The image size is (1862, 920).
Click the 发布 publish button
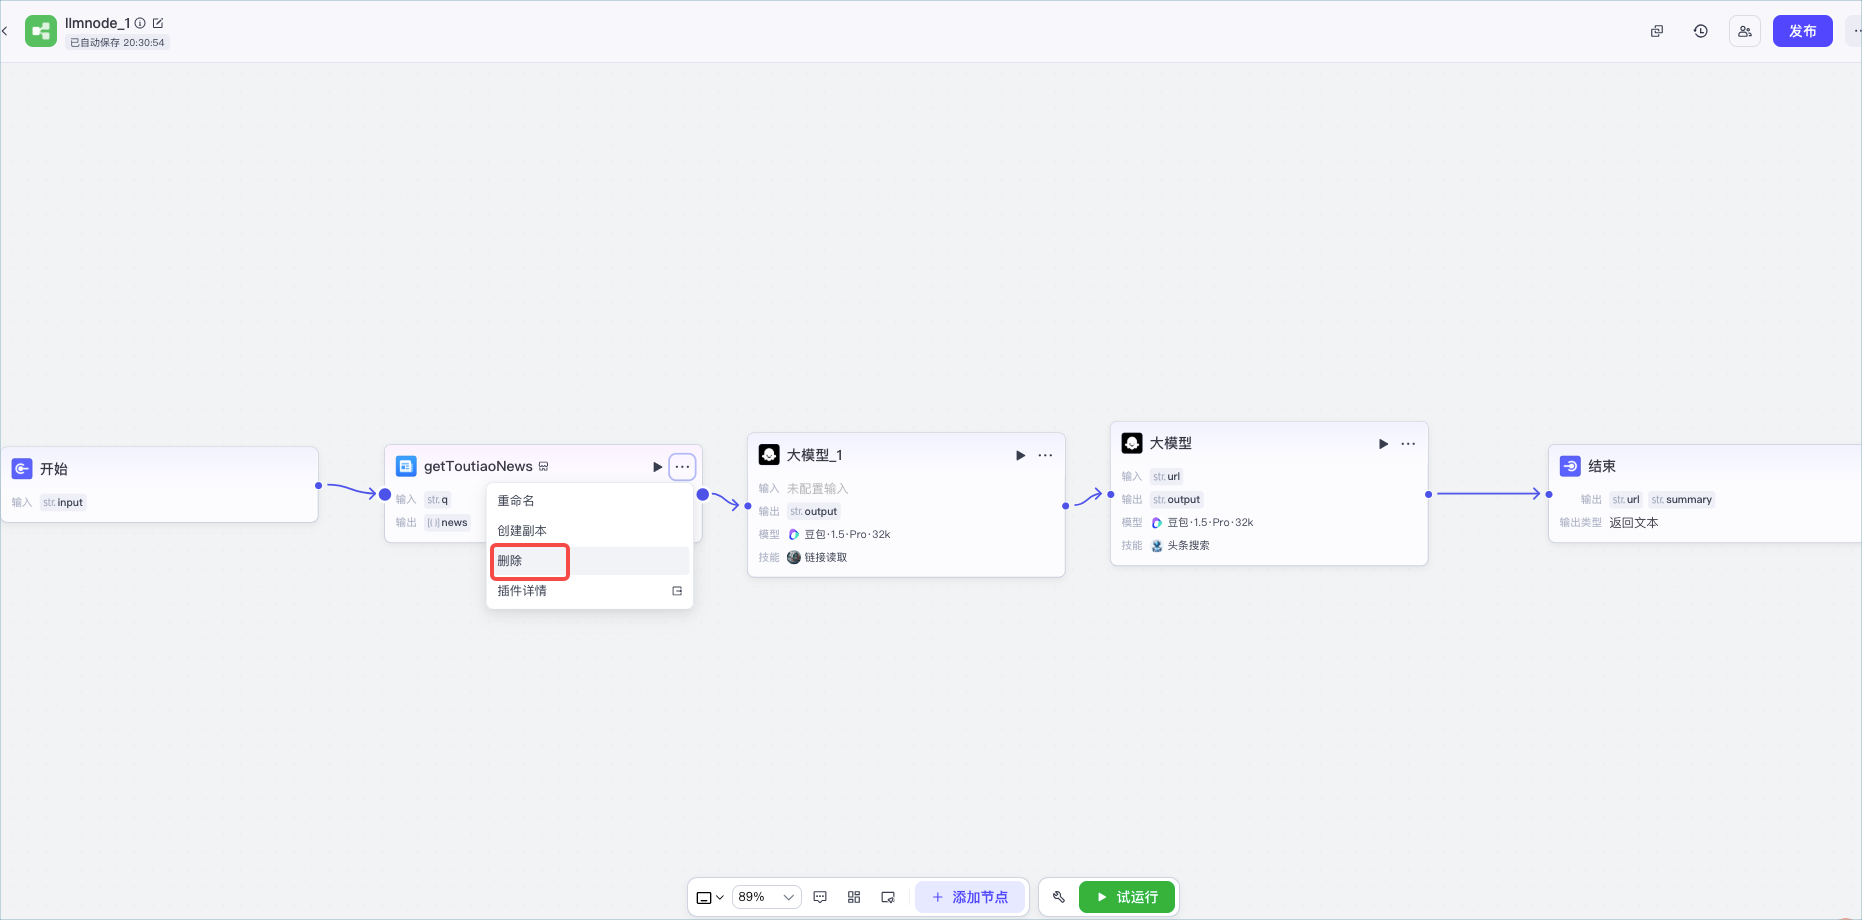point(1802,31)
